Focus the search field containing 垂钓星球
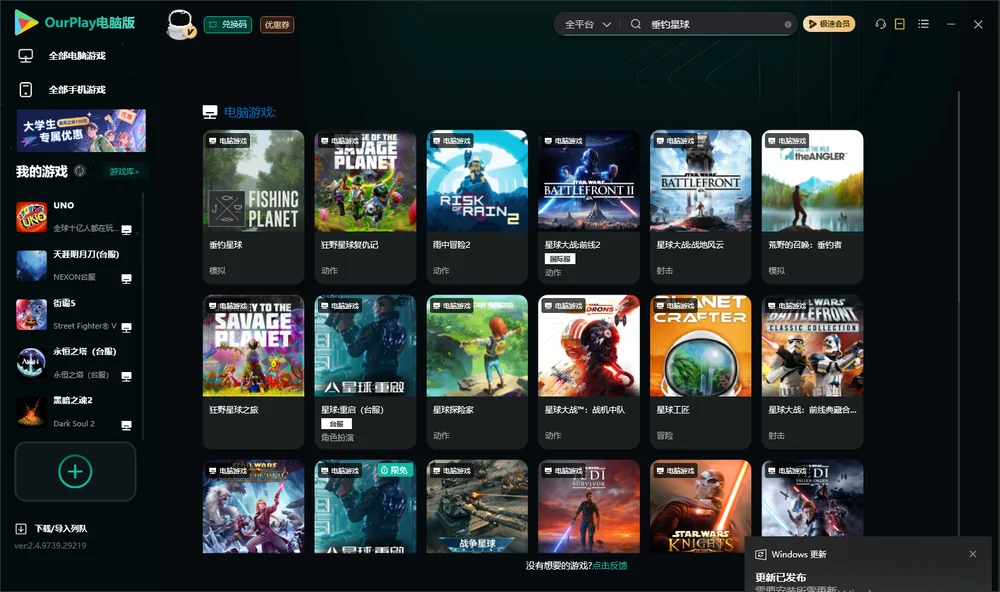Screen dimensions: 1000x592 [x=714, y=24]
